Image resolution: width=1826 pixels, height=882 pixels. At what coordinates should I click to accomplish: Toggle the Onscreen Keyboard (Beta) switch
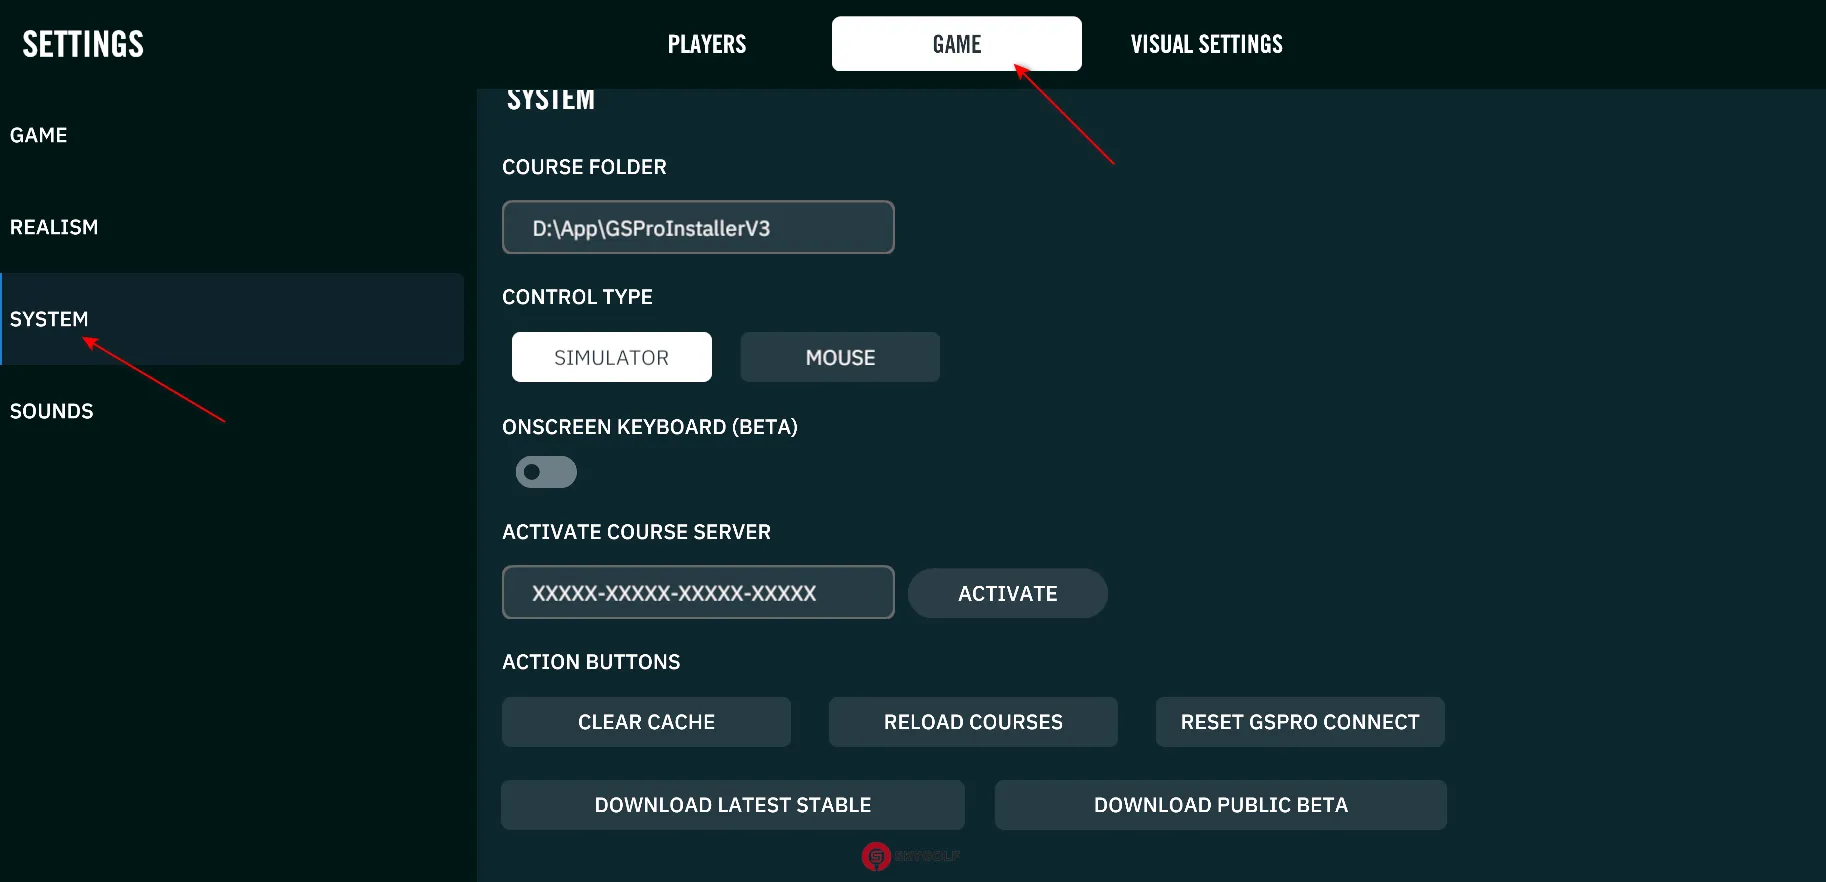(546, 472)
